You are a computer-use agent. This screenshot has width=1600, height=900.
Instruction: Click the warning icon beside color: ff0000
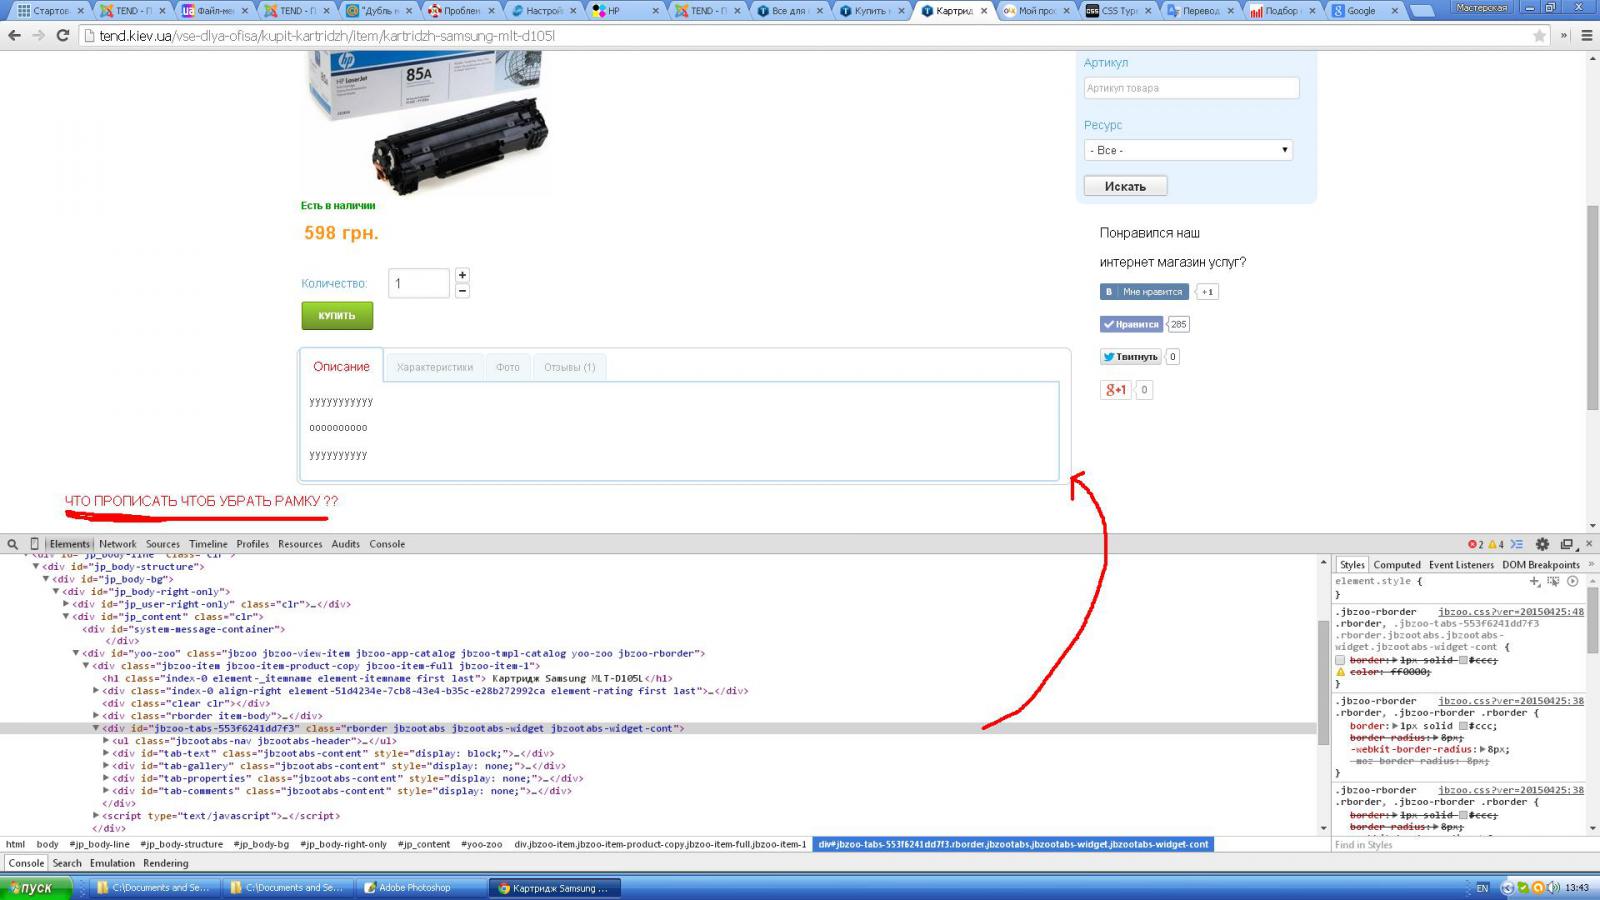coord(1341,672)
